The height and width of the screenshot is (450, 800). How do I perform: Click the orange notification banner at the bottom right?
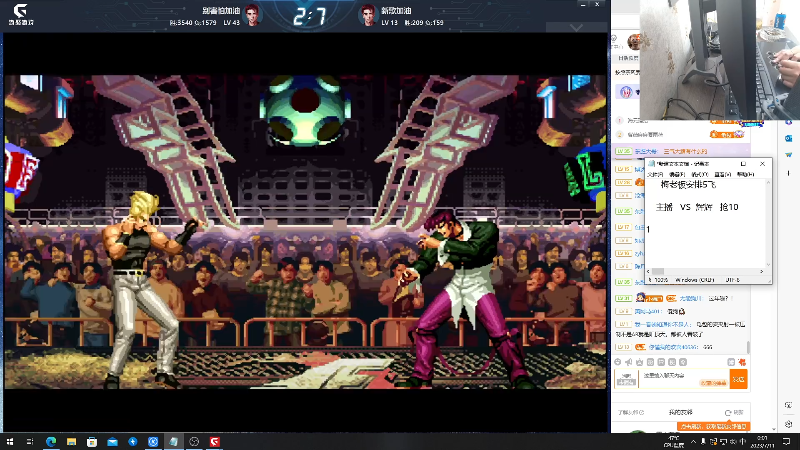(x=713, y=426)
